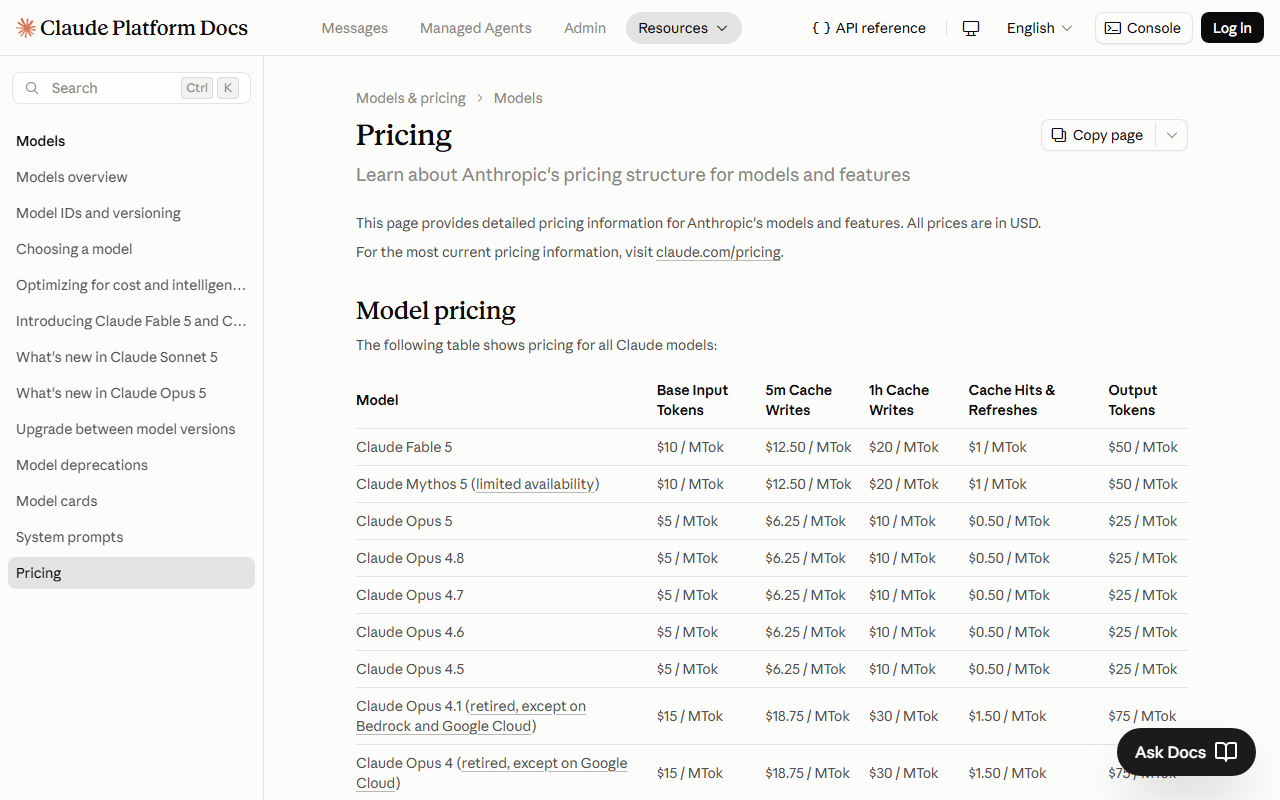This screenshot has width=1280, height=800.
Task: Click the Ask Docs book icon
Action: 1226,752
